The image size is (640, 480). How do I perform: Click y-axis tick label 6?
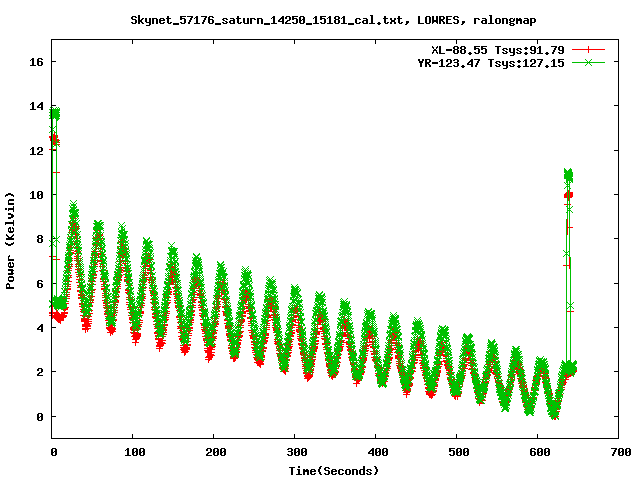pos(40,284)
